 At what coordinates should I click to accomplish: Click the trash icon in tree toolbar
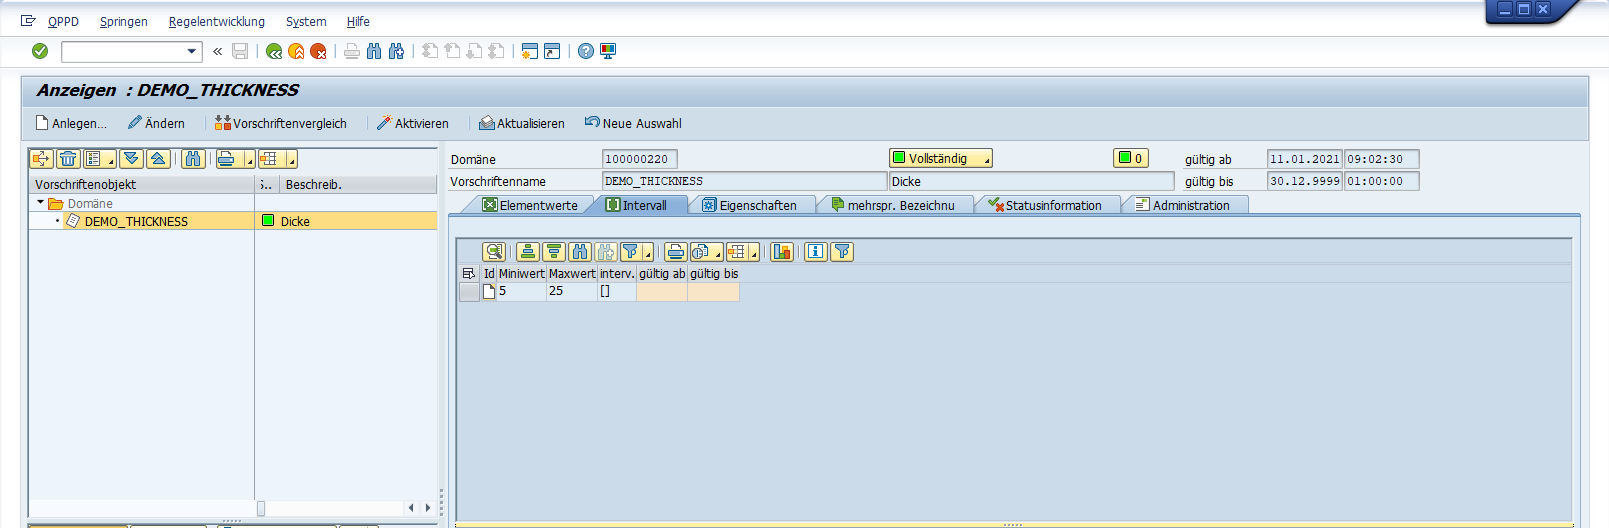tap(67, 159)
